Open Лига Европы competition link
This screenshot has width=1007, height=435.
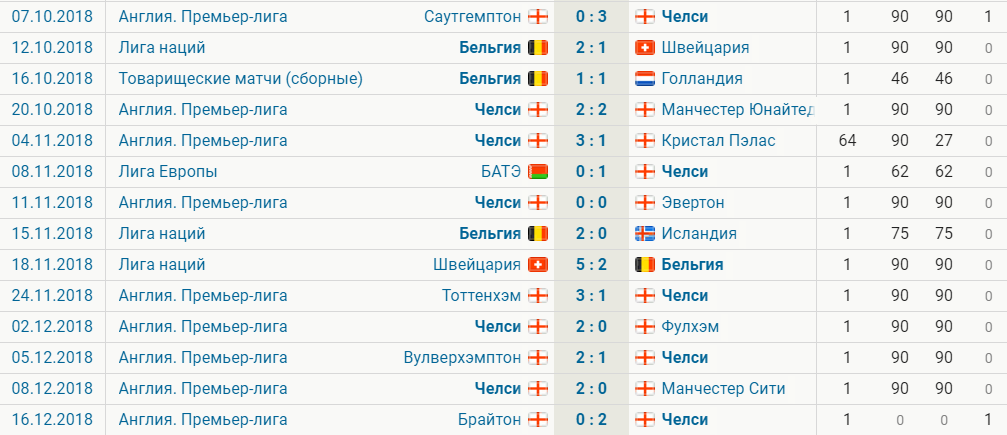[167, 171]
